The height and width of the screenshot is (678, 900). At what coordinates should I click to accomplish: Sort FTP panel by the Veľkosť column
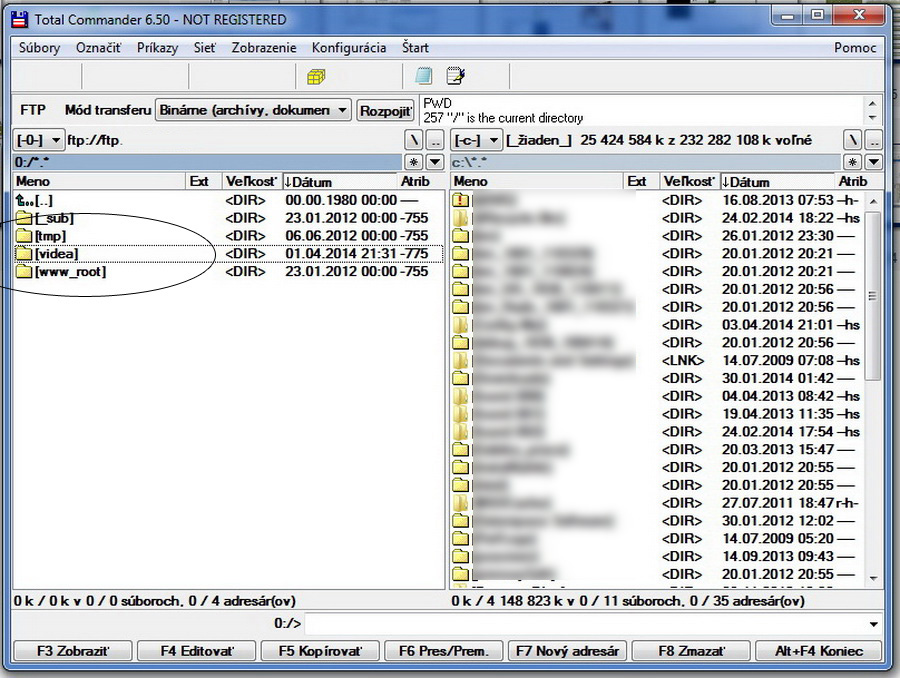(252, 181)
